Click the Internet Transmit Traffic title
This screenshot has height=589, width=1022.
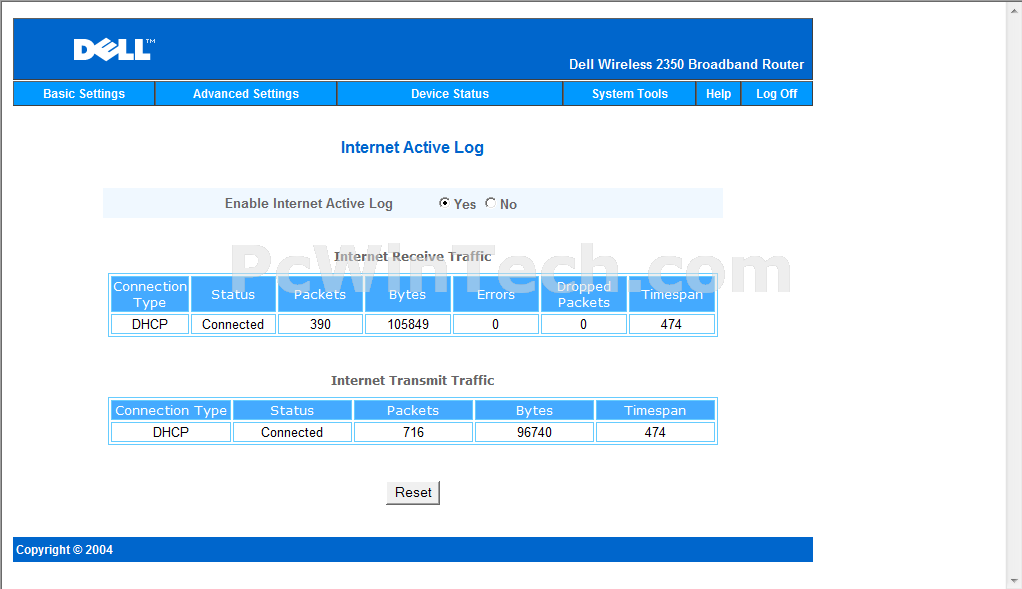[x=413, y=381]
